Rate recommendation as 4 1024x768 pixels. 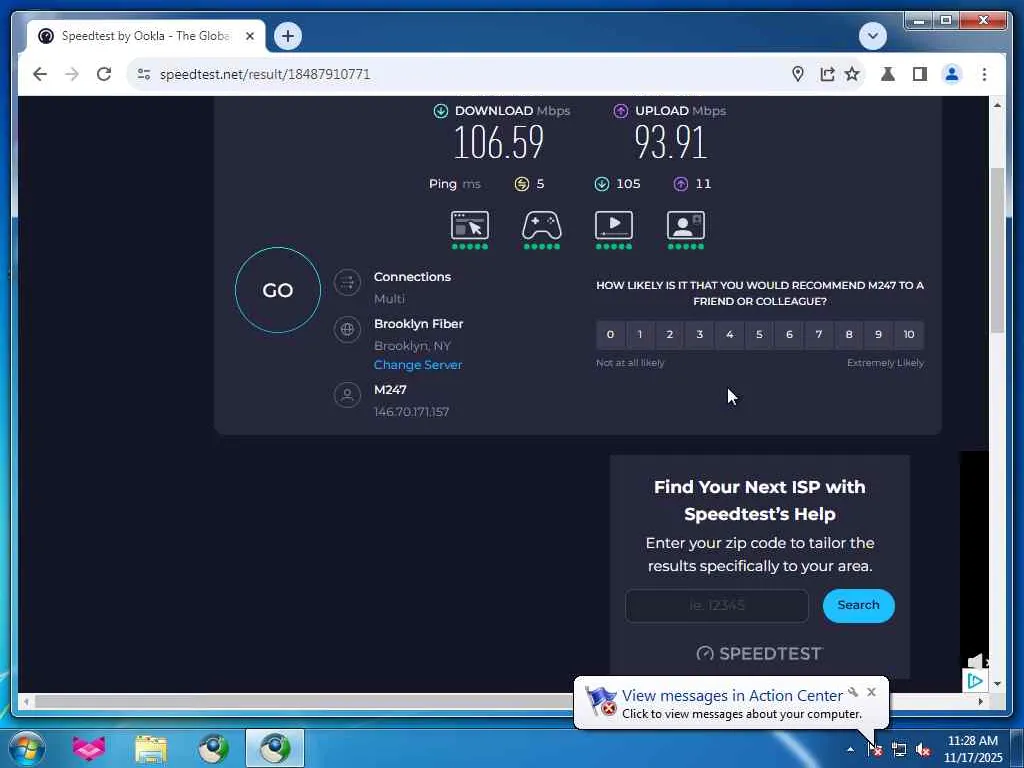[729, 334]
